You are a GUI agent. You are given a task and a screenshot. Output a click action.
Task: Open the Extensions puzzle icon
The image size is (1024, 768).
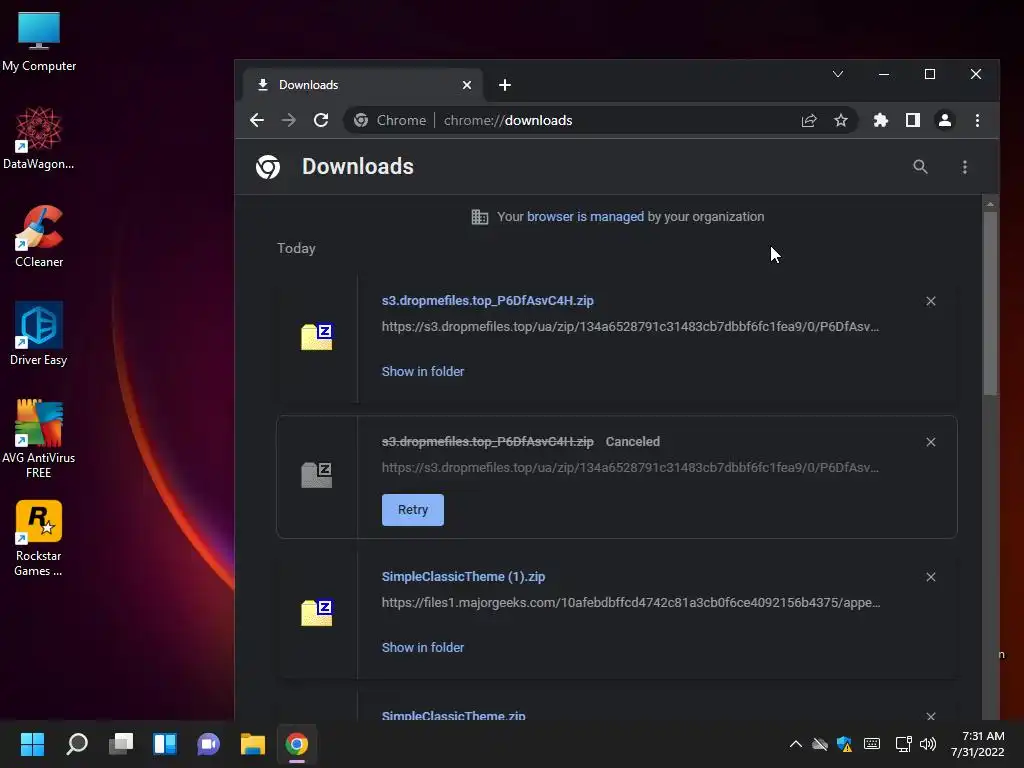tap(881, 120)
